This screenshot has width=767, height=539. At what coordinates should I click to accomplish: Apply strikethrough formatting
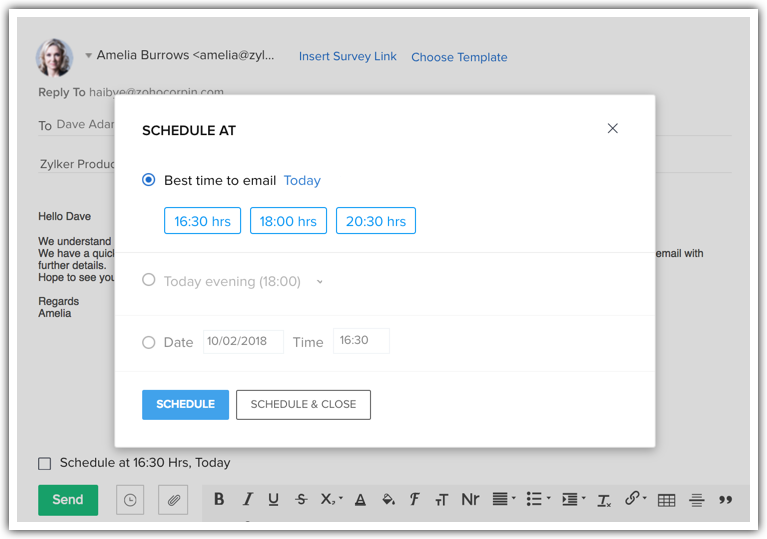click(301, 499)
